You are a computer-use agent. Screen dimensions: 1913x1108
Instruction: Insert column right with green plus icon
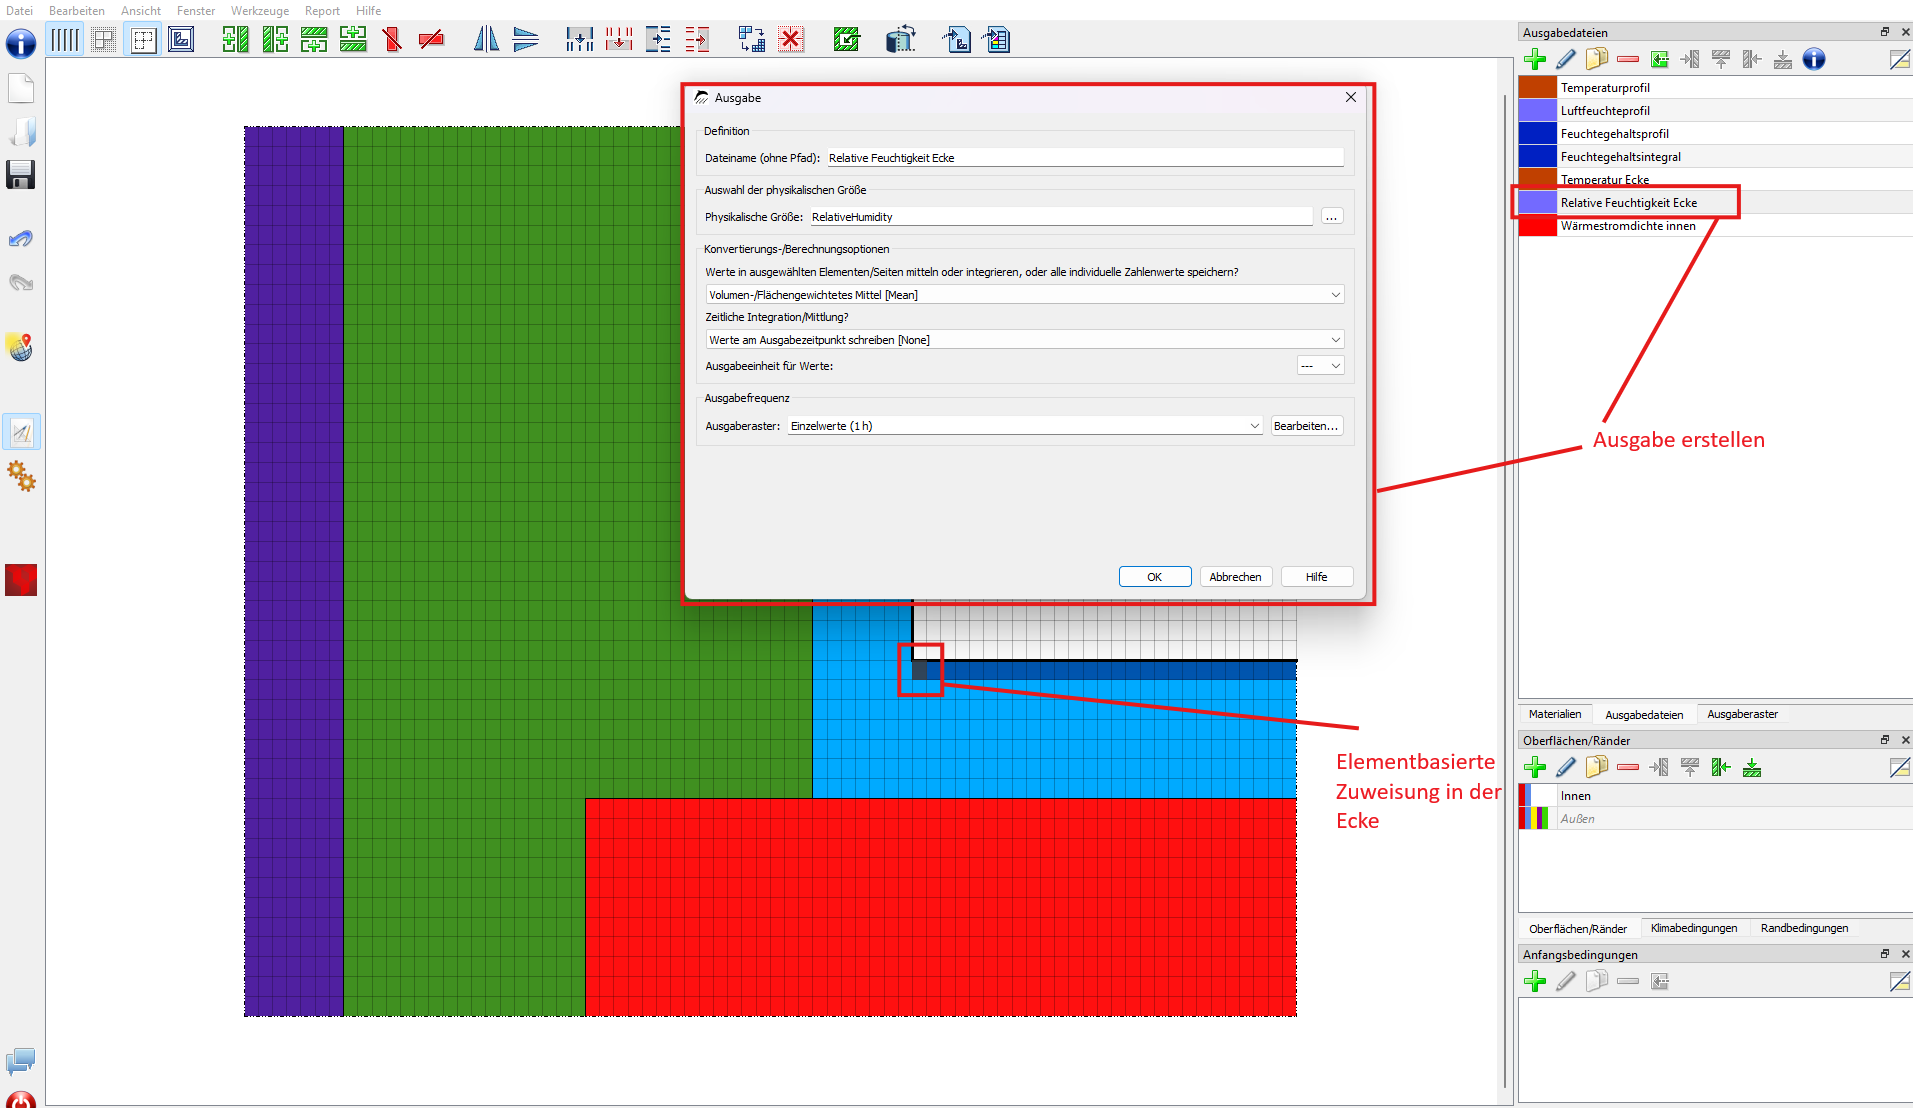pyautogui.click(x=275, y=40)
